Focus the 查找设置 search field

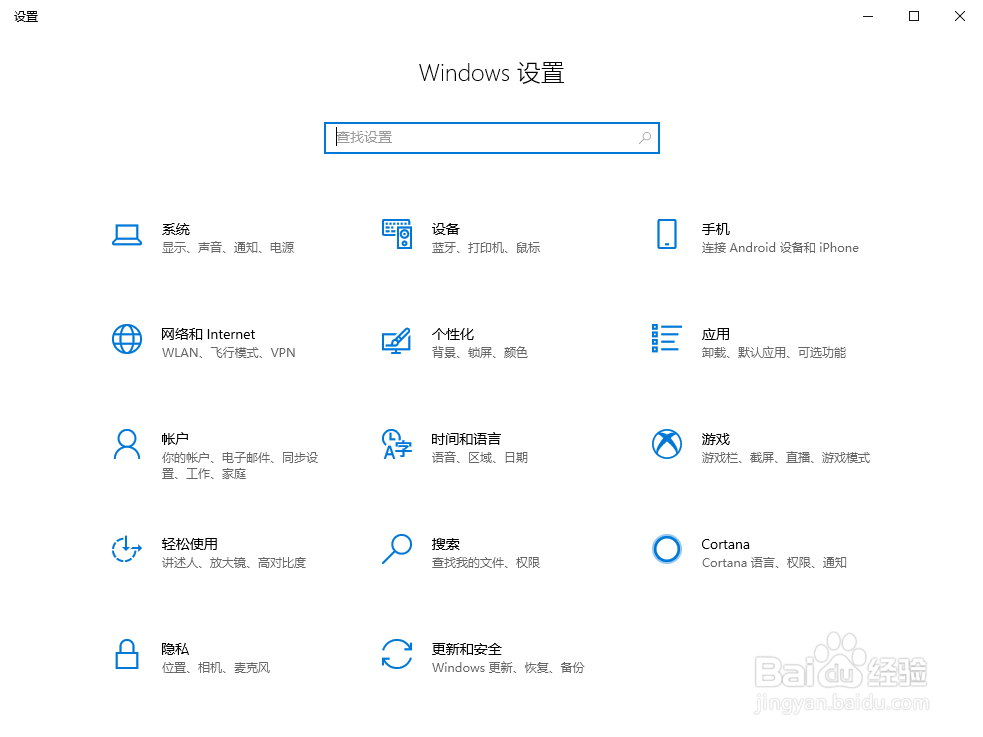492,138
